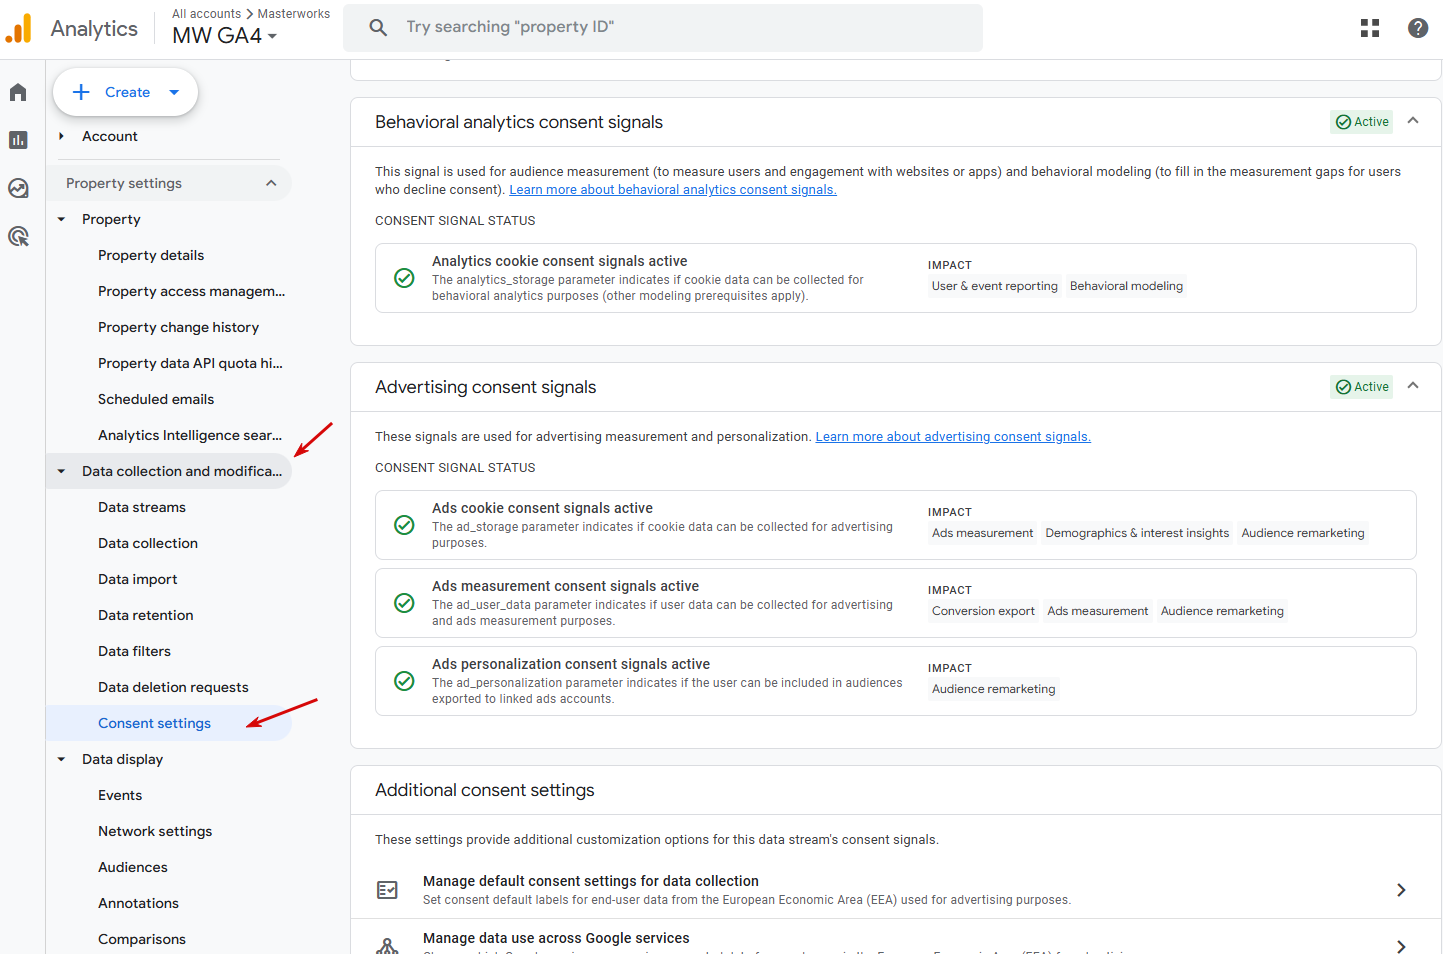Open Audiences in sidebar

click(x=133, y=867)
